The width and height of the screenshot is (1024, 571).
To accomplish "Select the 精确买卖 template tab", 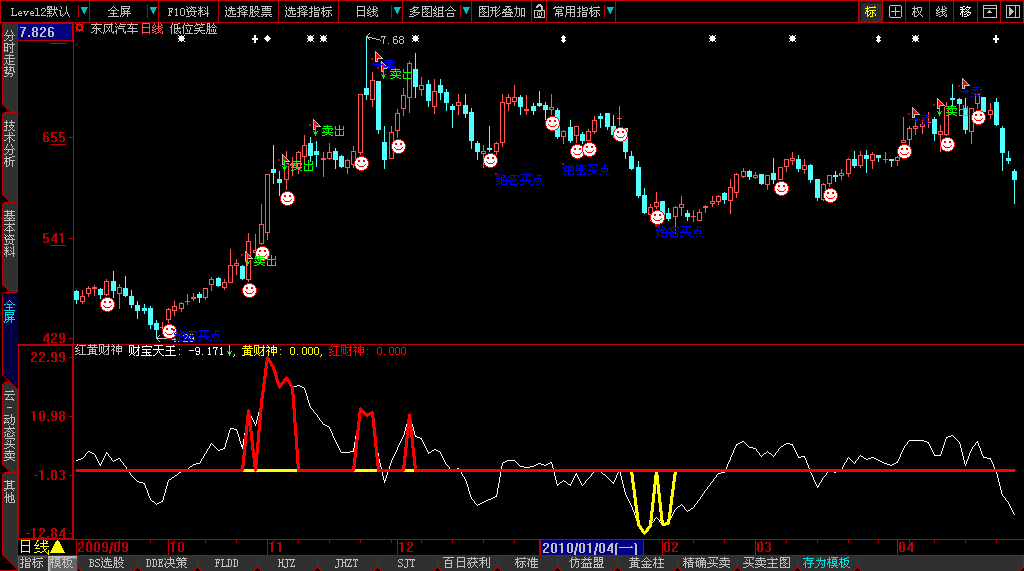I will [707, 563].
